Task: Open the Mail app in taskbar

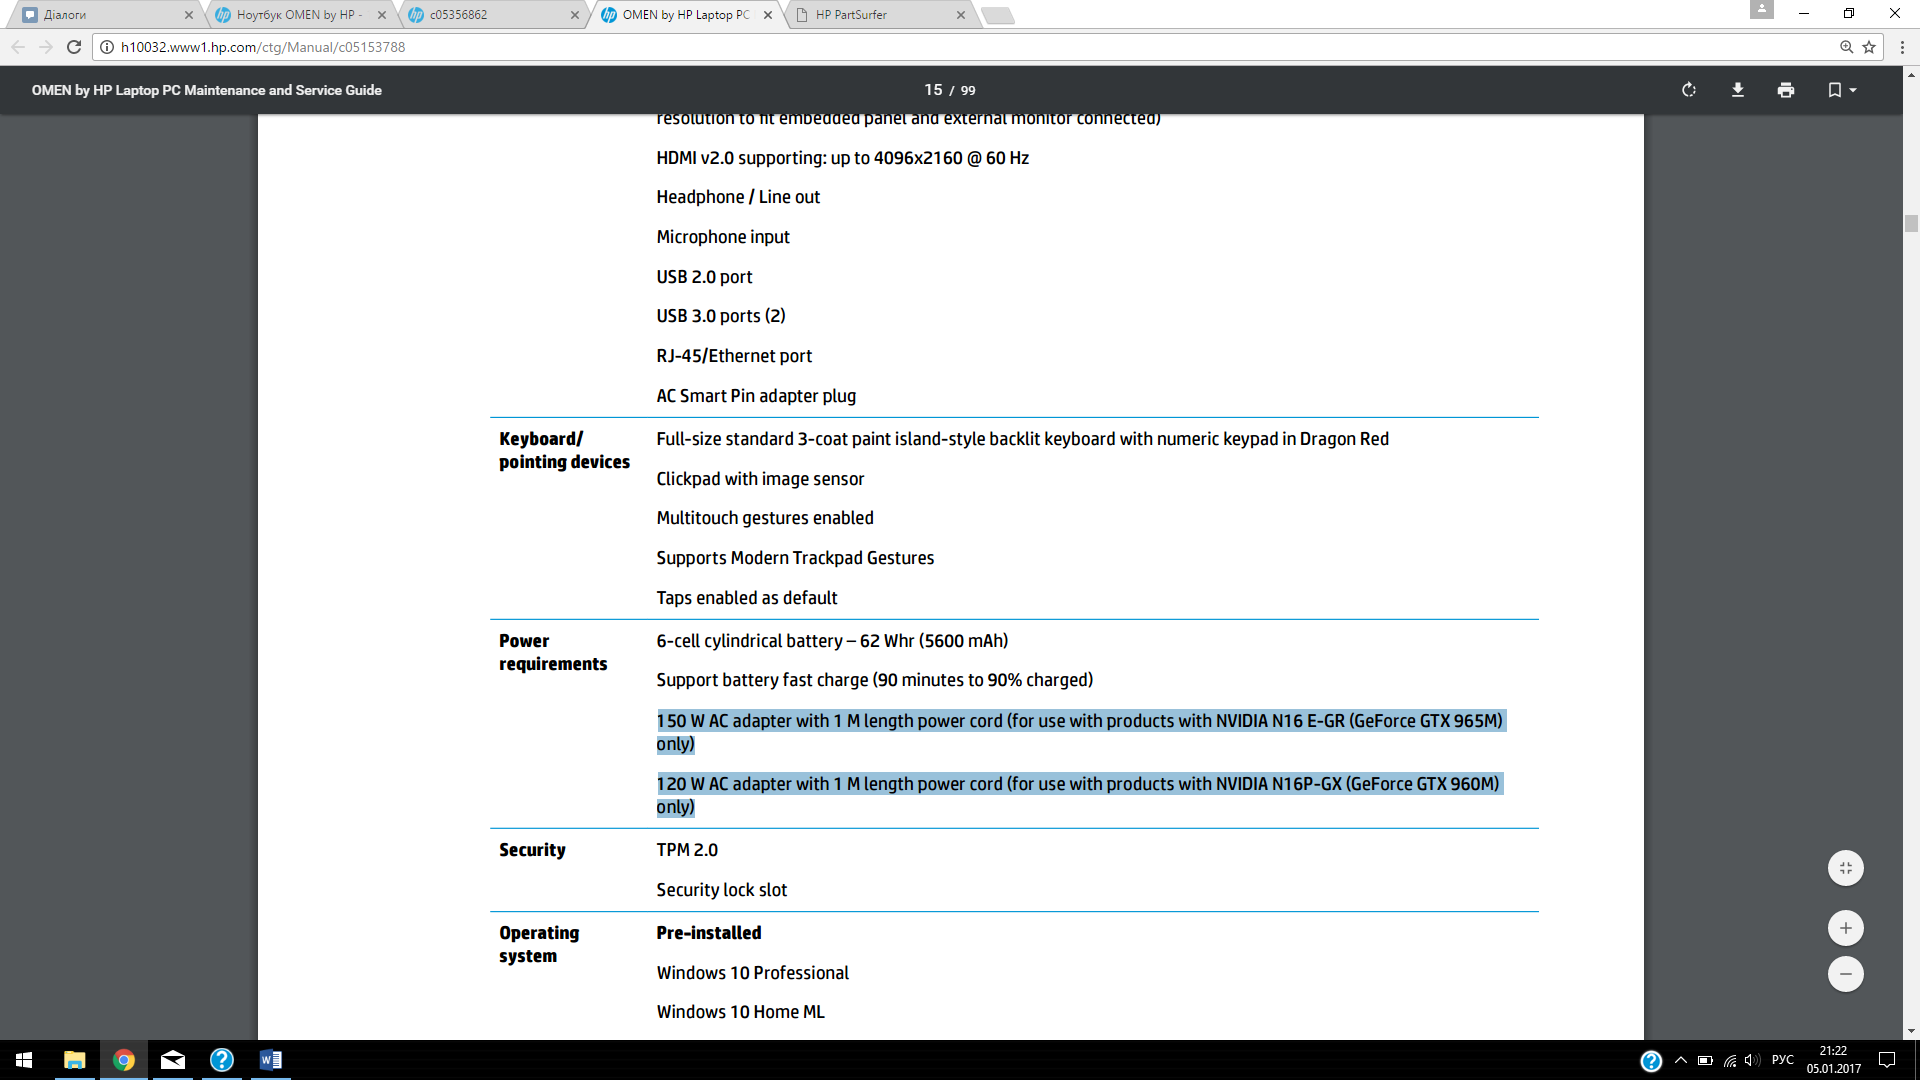Action: point(173,1060)
